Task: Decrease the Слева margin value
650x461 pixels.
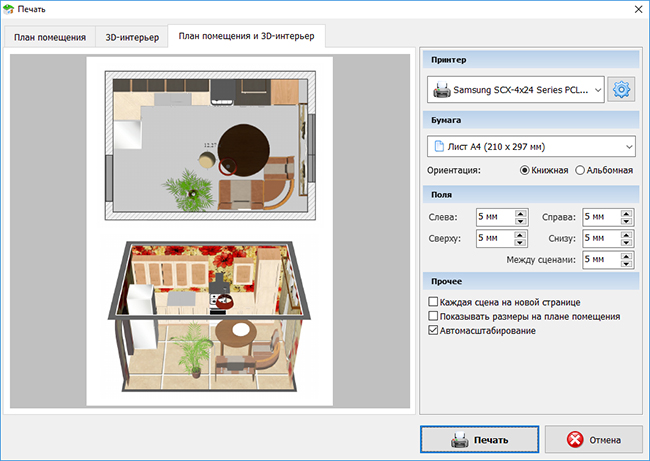Action: point(521,221)
